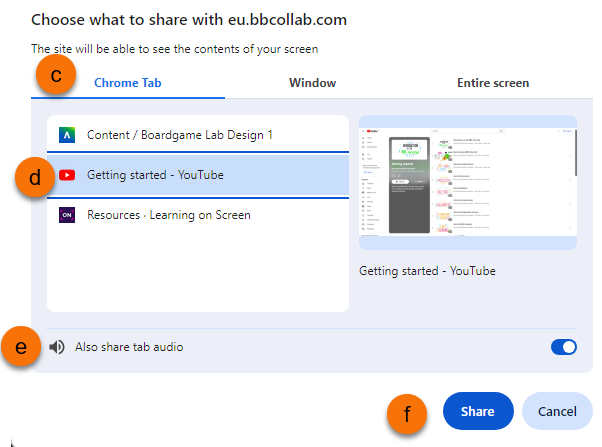This screenshot has width=602, height=447.
Task: Click the orange 'f' annotation marker
Action: pos(408,411)
